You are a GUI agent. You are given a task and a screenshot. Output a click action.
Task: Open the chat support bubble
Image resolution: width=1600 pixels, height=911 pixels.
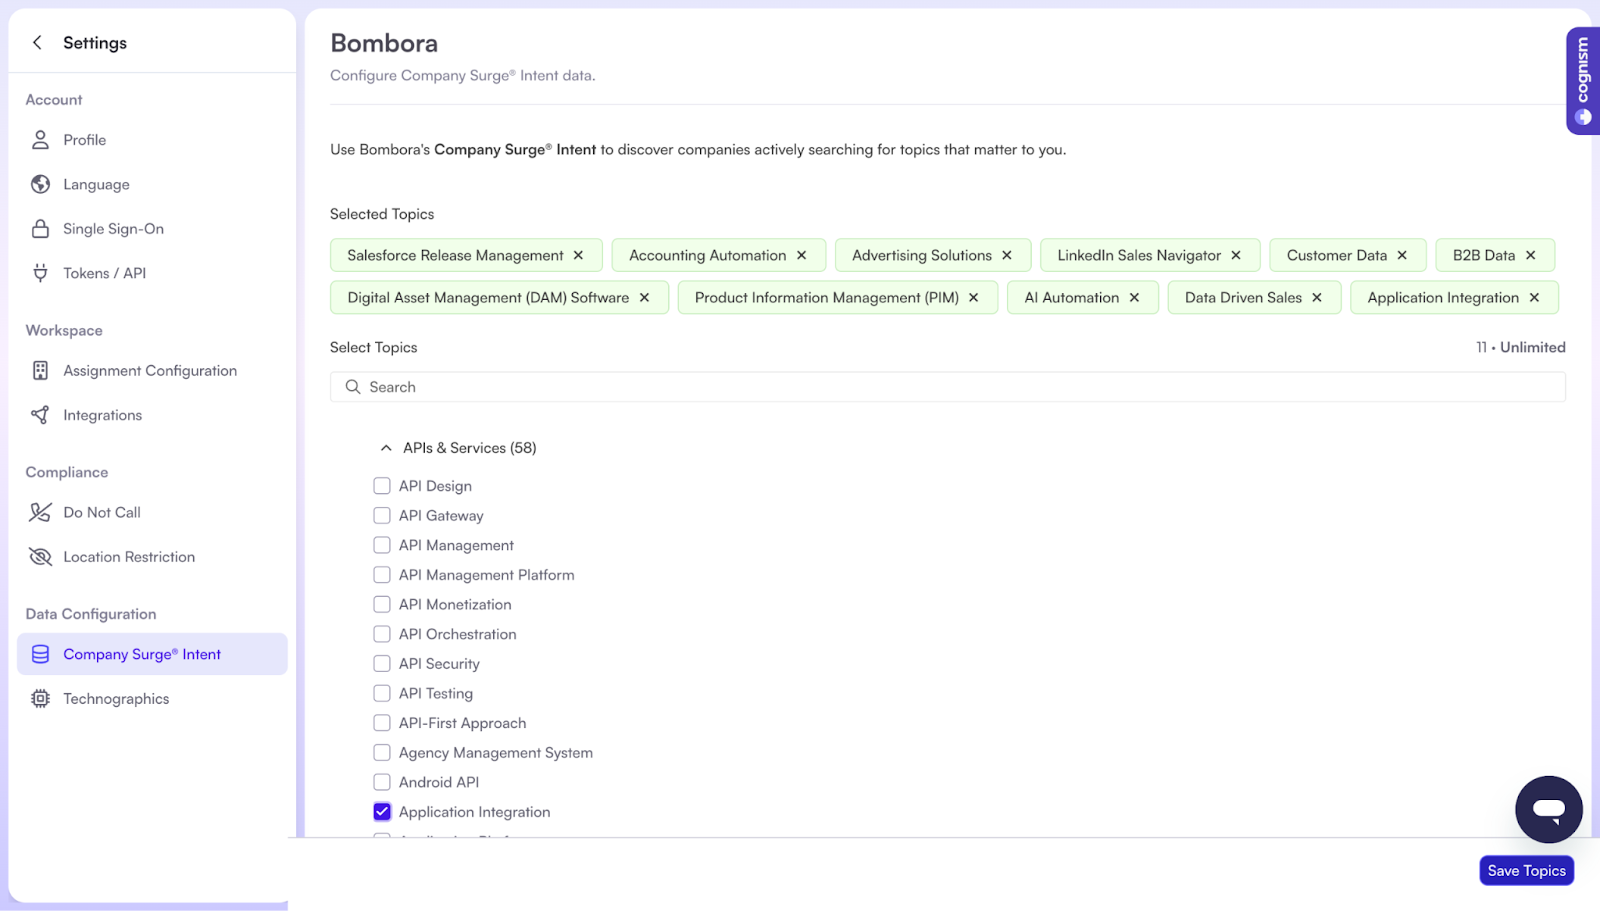click(x=1548, y=809)
